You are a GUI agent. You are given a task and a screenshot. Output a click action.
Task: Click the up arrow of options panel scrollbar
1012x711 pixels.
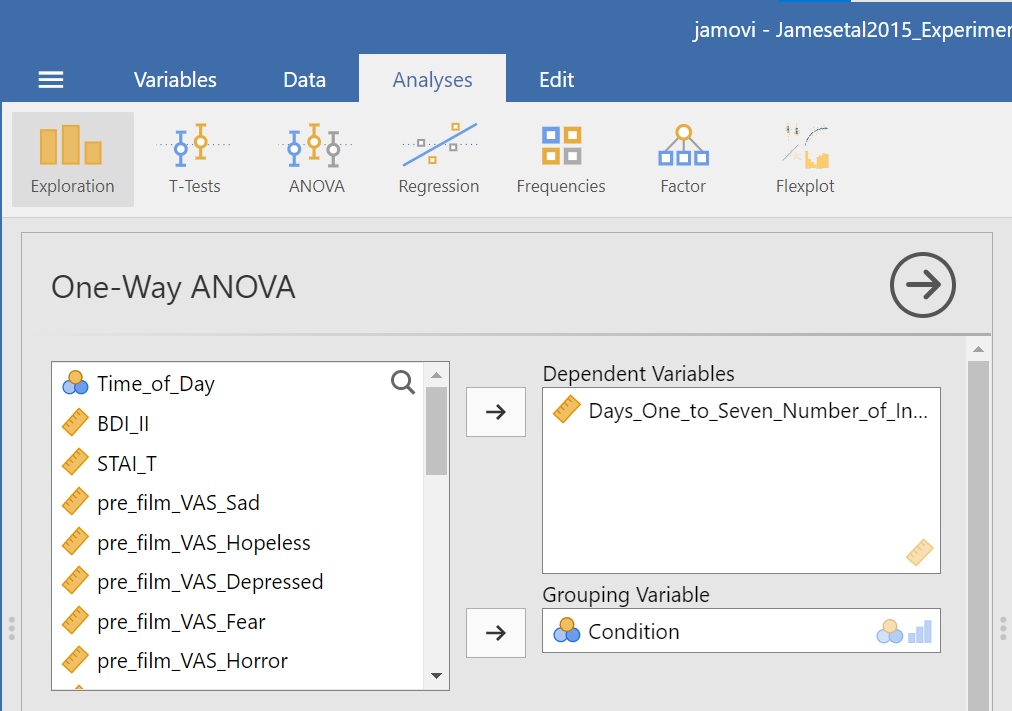[x=978, y=349]
